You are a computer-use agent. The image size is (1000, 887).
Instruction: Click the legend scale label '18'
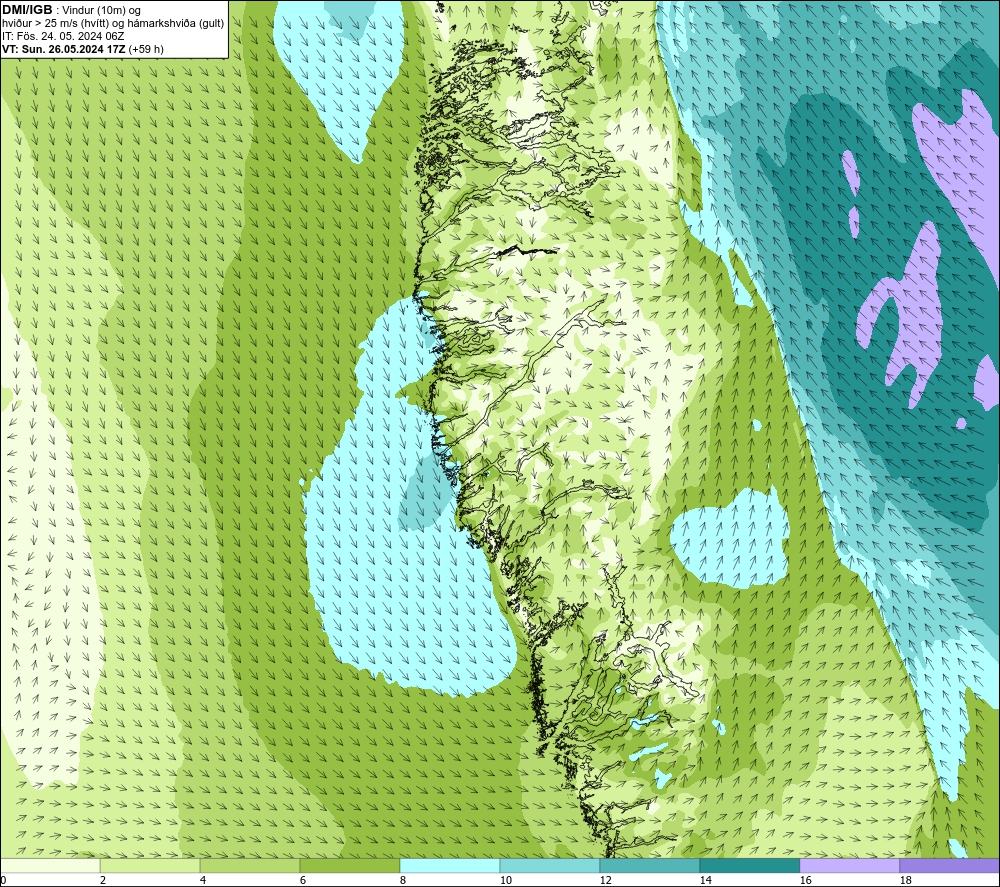[905, 880]
